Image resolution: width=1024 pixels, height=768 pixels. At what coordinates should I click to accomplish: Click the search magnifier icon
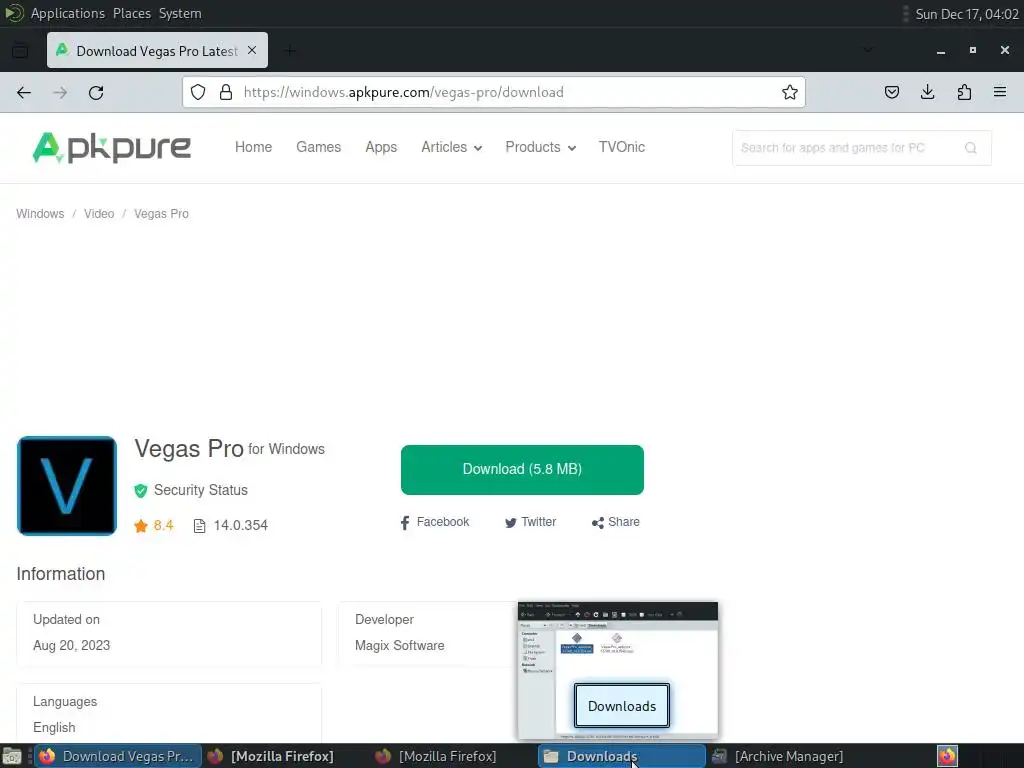pos(970,148)
